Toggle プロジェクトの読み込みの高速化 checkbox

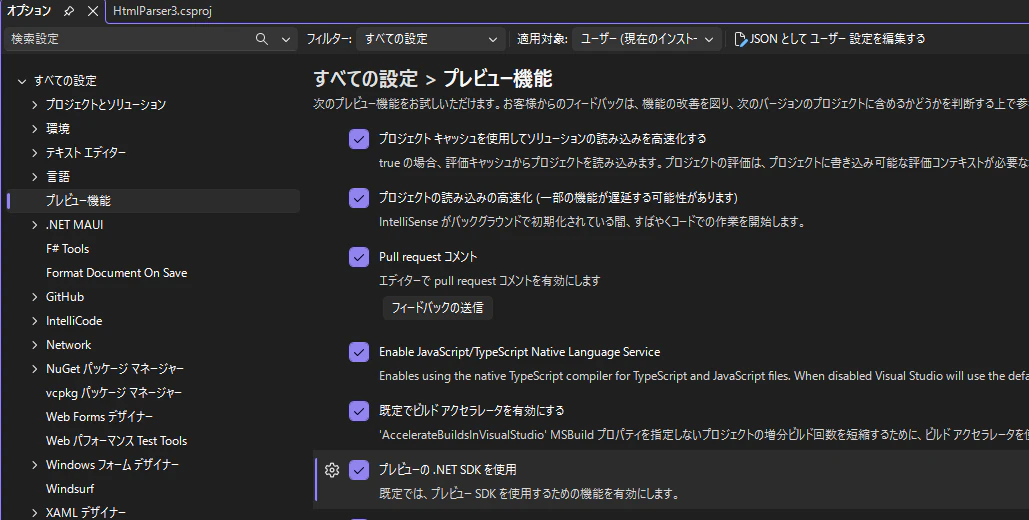point(359,198)
